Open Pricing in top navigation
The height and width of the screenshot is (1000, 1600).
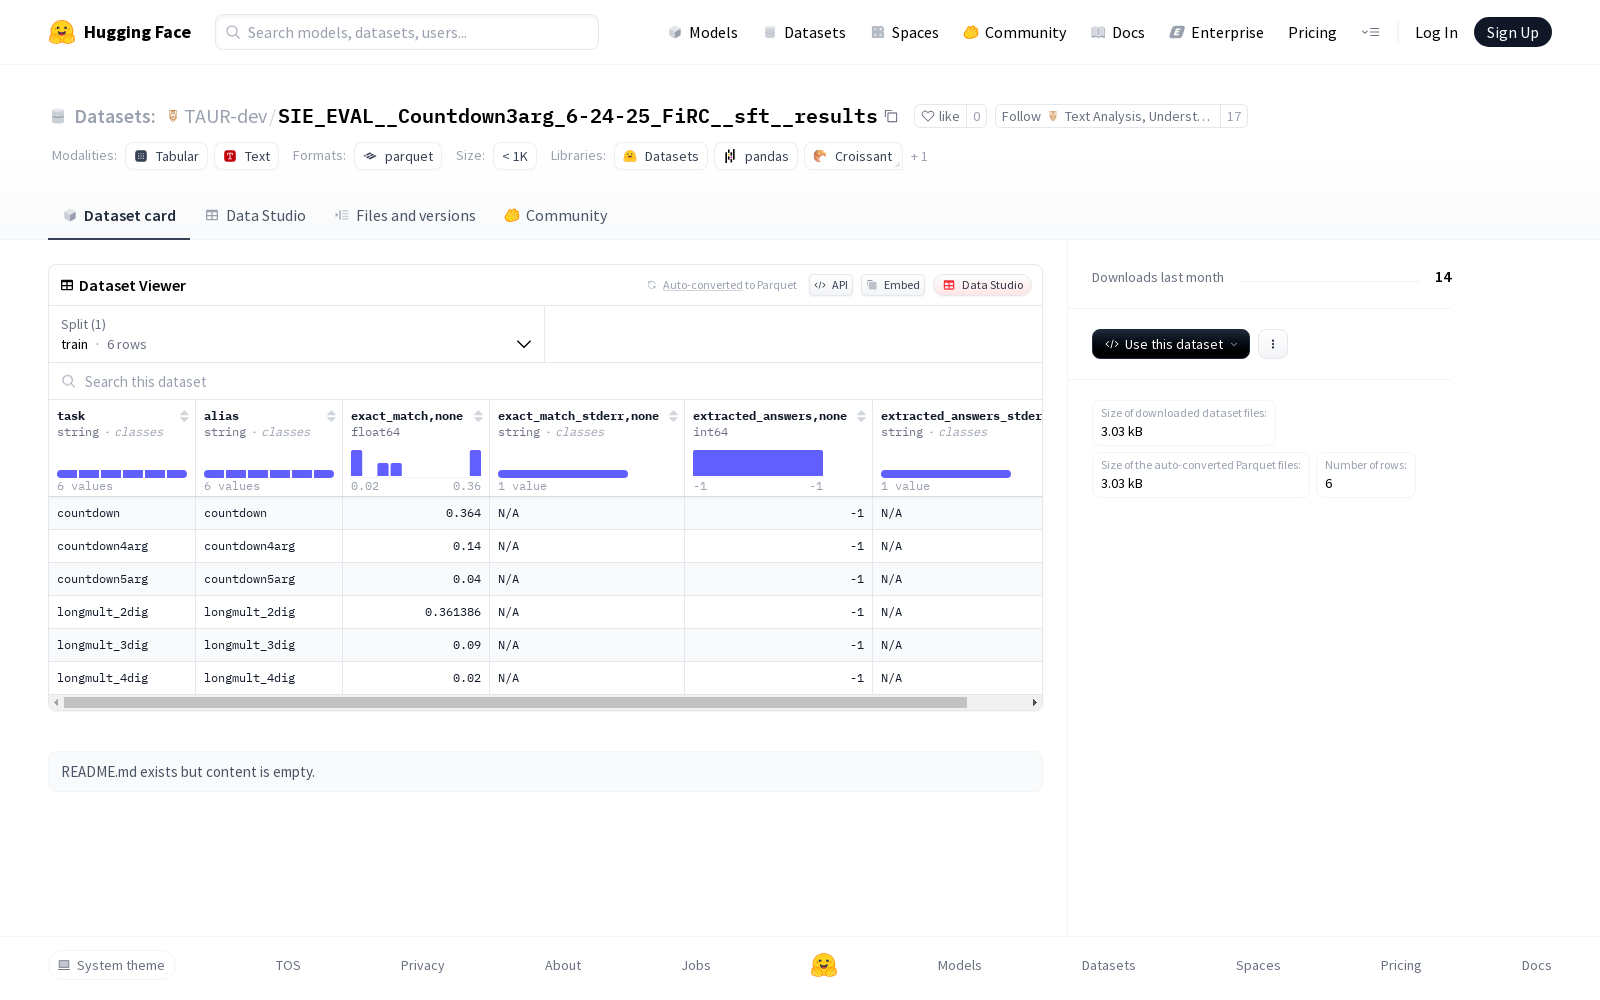(x=1312, y=33)
